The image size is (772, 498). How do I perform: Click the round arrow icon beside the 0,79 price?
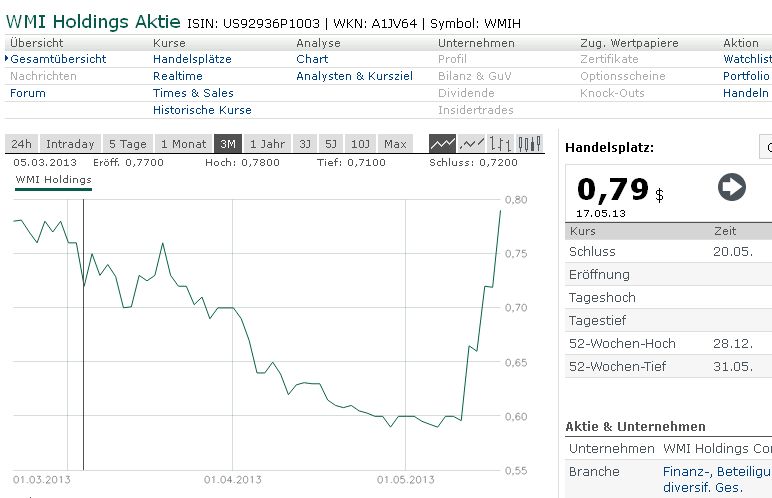[x=732, y=187]
